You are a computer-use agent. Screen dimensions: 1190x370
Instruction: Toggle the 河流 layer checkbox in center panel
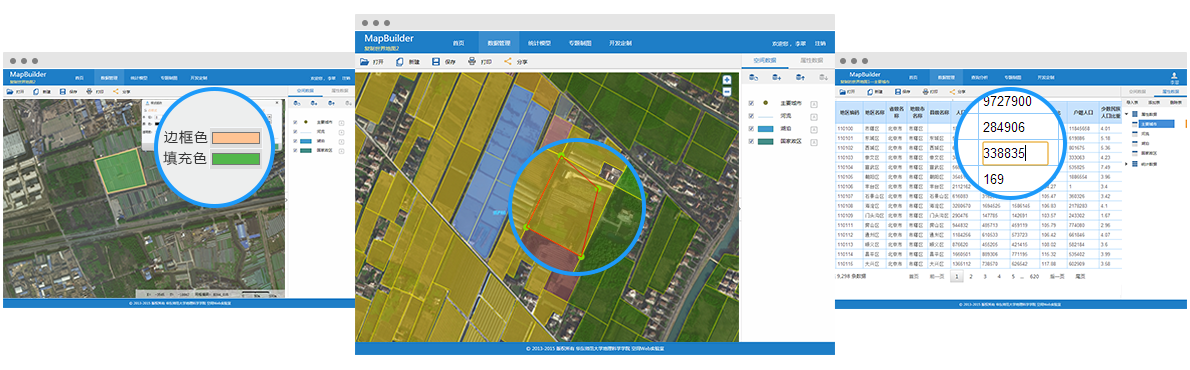(751, 116)
